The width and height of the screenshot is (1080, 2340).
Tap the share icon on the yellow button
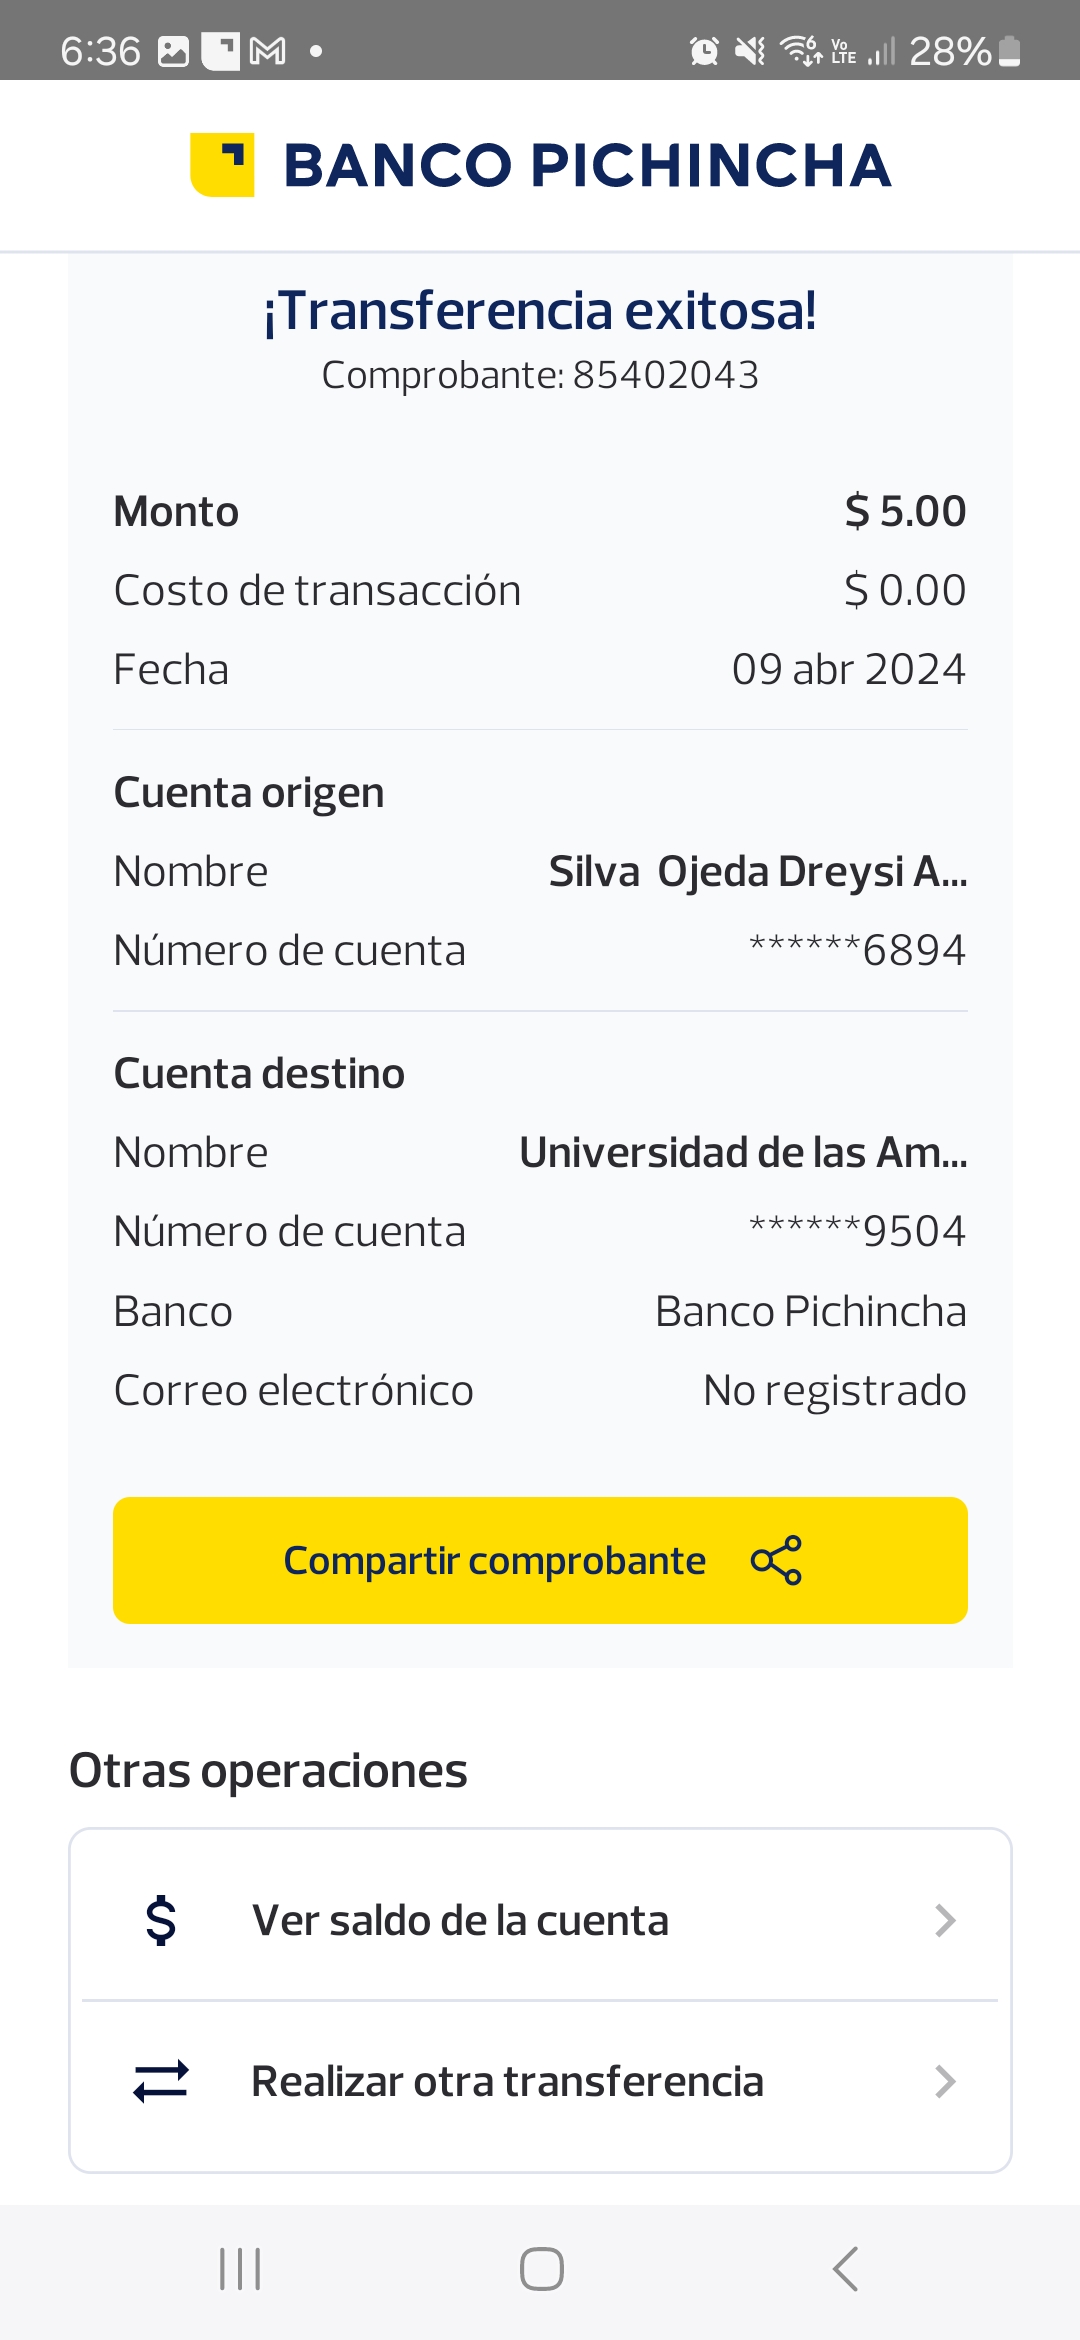coord(776,1560)
